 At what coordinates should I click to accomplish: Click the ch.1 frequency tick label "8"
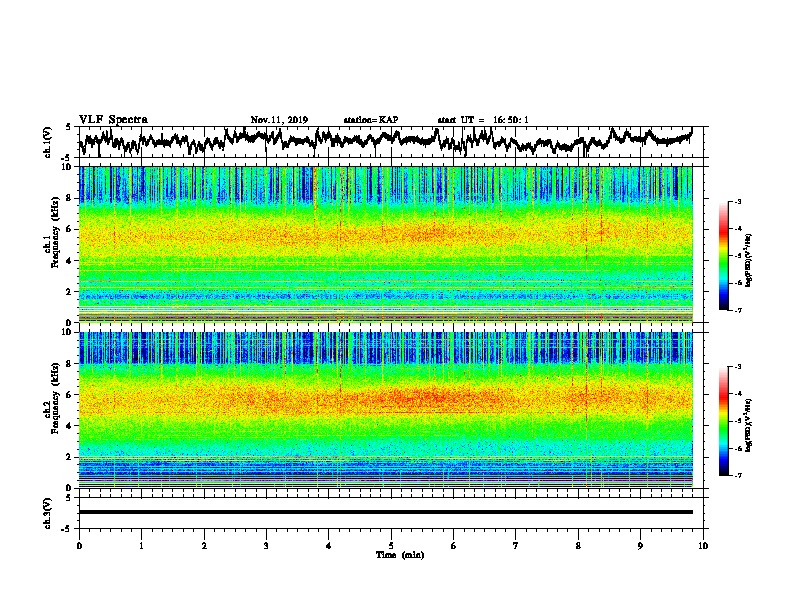coord(69,198)
